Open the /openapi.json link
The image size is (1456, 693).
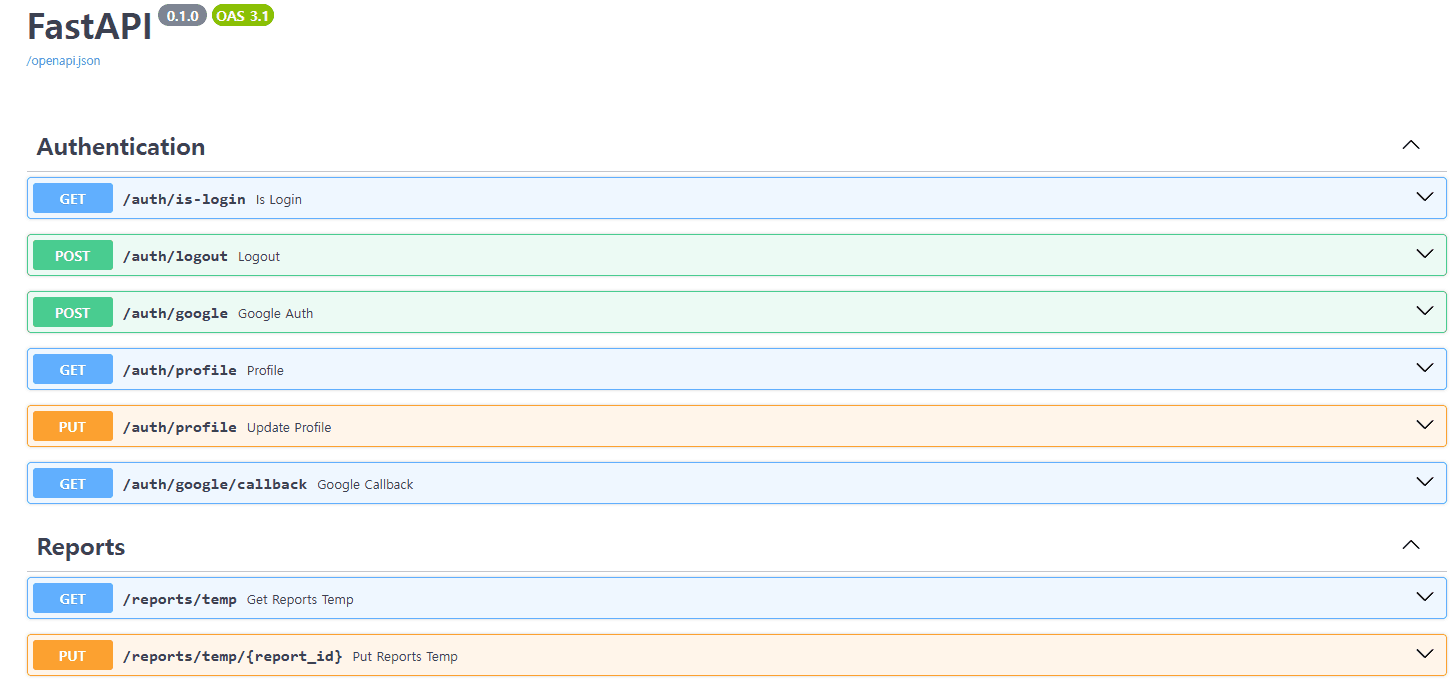tap(64, 61)
